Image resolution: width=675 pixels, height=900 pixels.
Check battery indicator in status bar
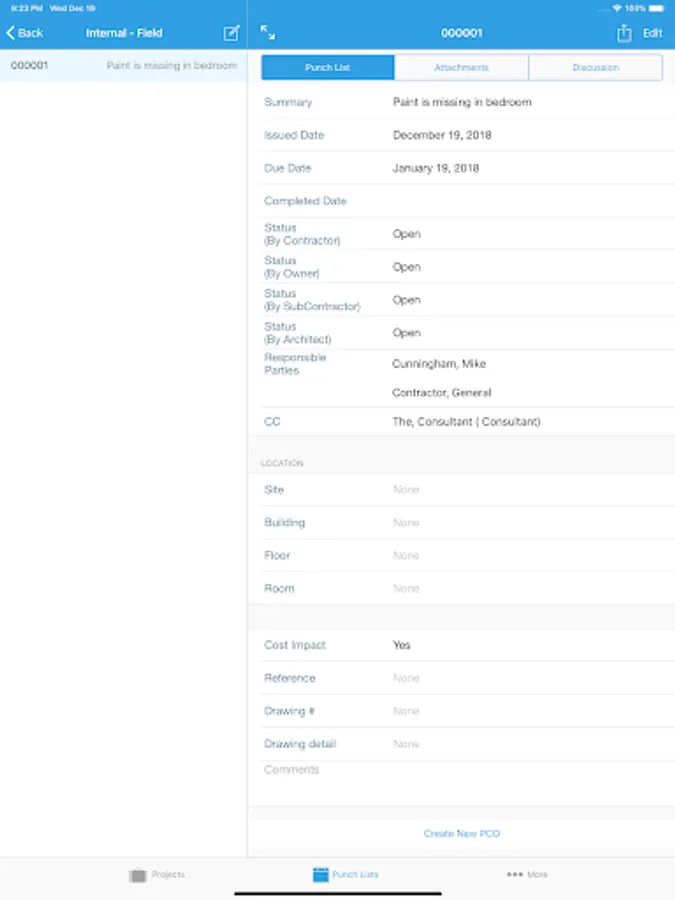(657, 8)
